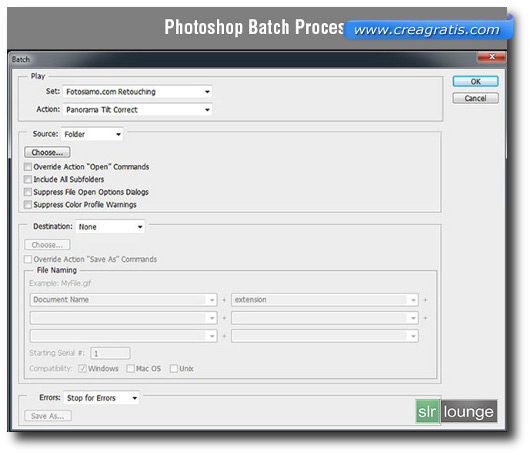Open the empty second-row left naming dropdown

(123, 318)
